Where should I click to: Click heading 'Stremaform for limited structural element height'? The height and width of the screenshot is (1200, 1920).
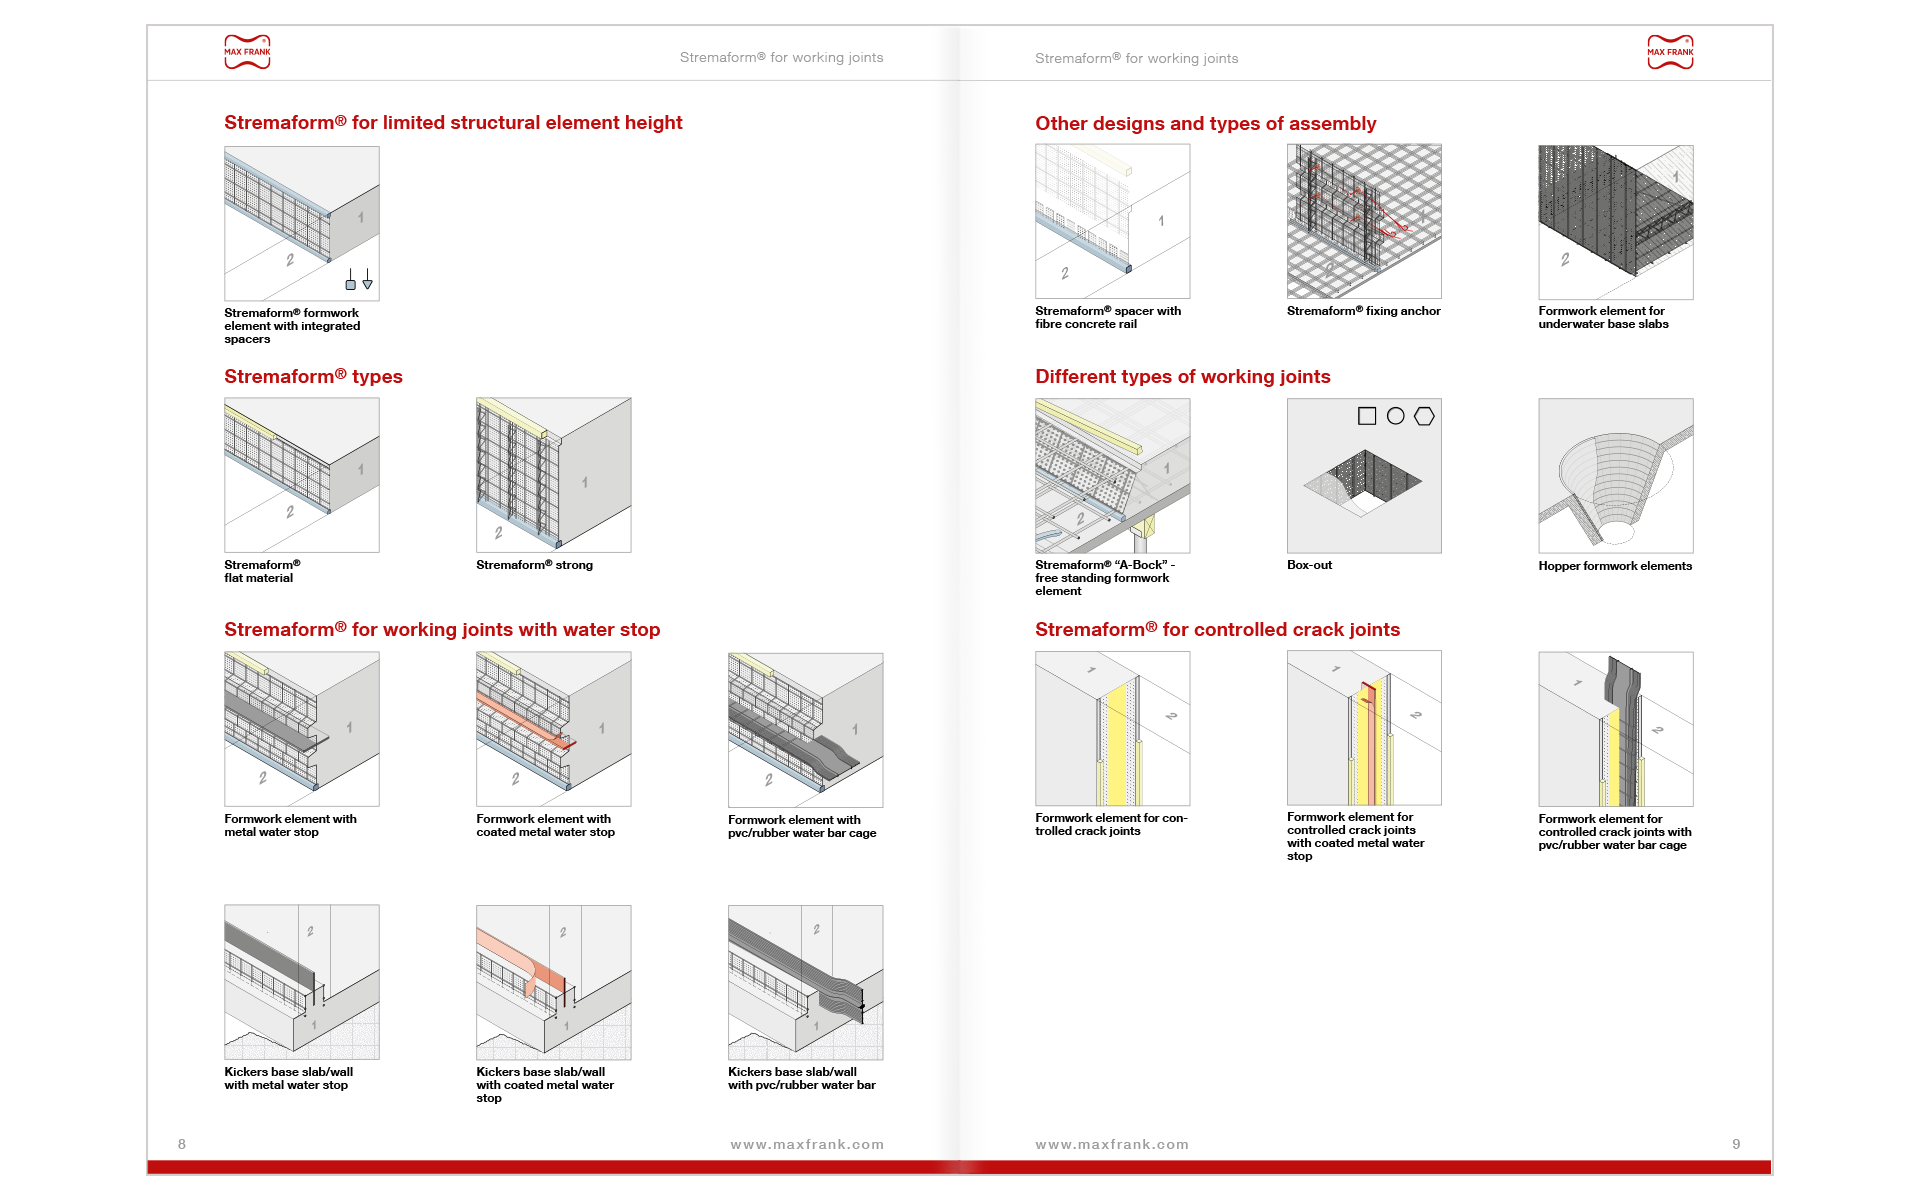(453, 122)
